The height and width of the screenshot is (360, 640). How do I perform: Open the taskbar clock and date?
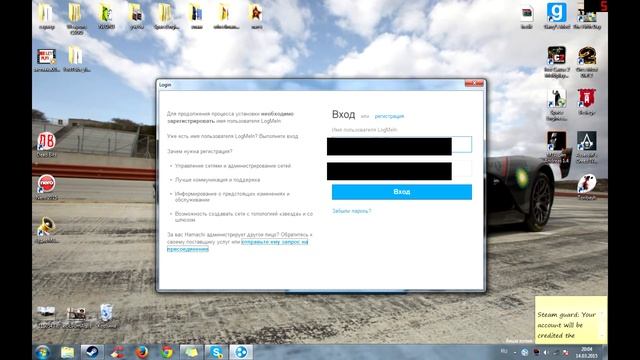(x=587, y=352)
